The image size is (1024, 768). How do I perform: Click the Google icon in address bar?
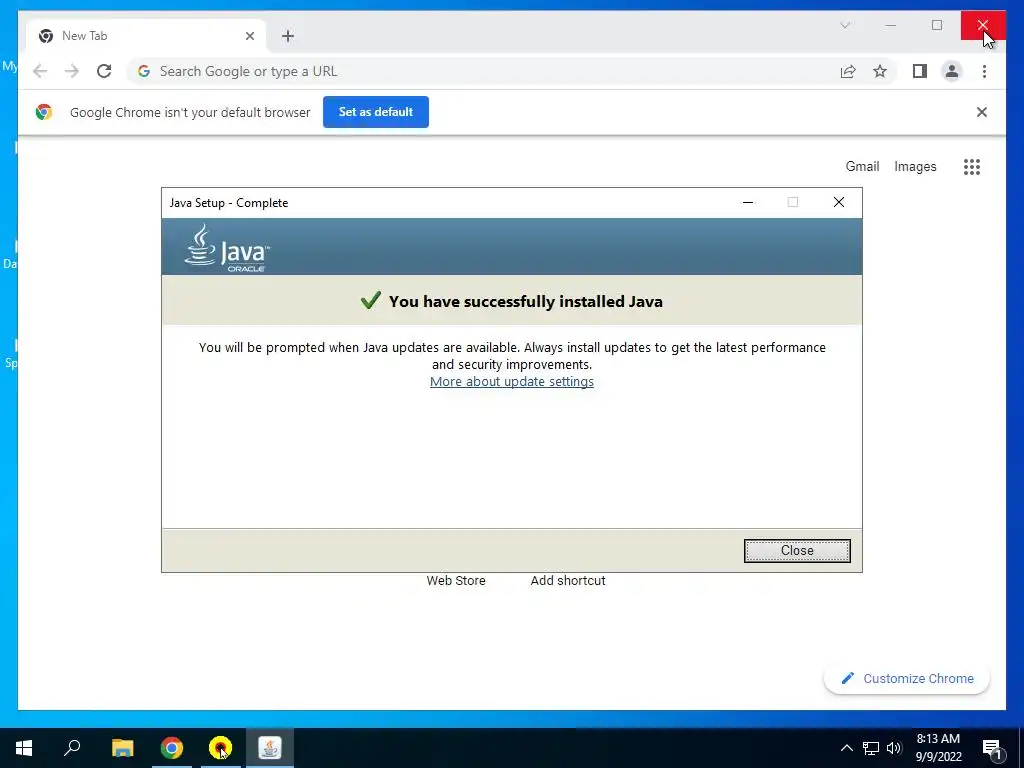144,71
